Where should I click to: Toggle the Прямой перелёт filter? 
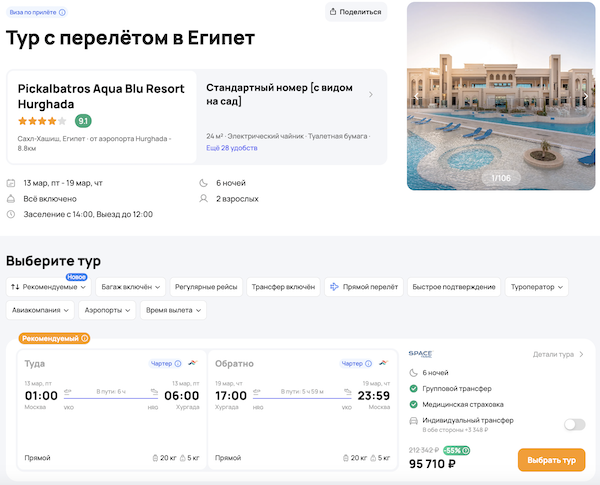coord(361,287)
